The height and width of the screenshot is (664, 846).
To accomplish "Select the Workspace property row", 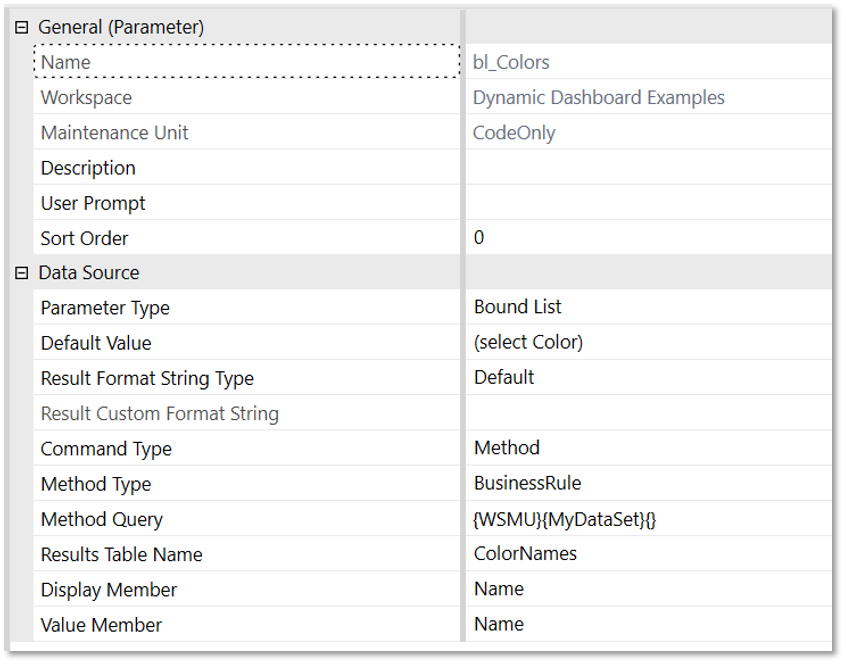I will pyautogui.click(x=86, y=98).
